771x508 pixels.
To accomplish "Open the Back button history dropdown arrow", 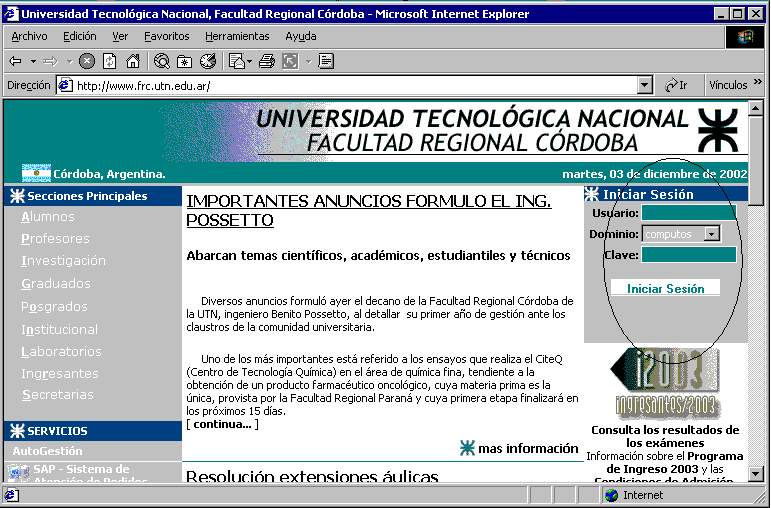I will point(33,61).
